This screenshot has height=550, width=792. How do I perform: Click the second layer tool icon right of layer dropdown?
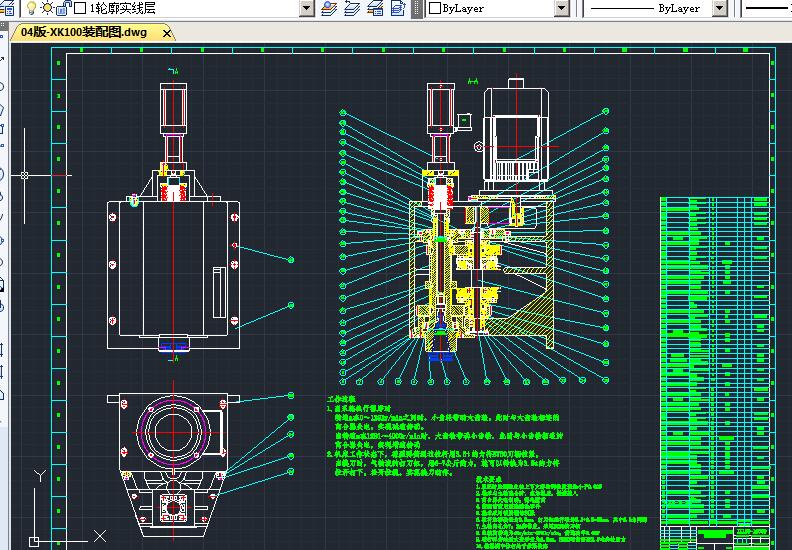pos(351,8)
